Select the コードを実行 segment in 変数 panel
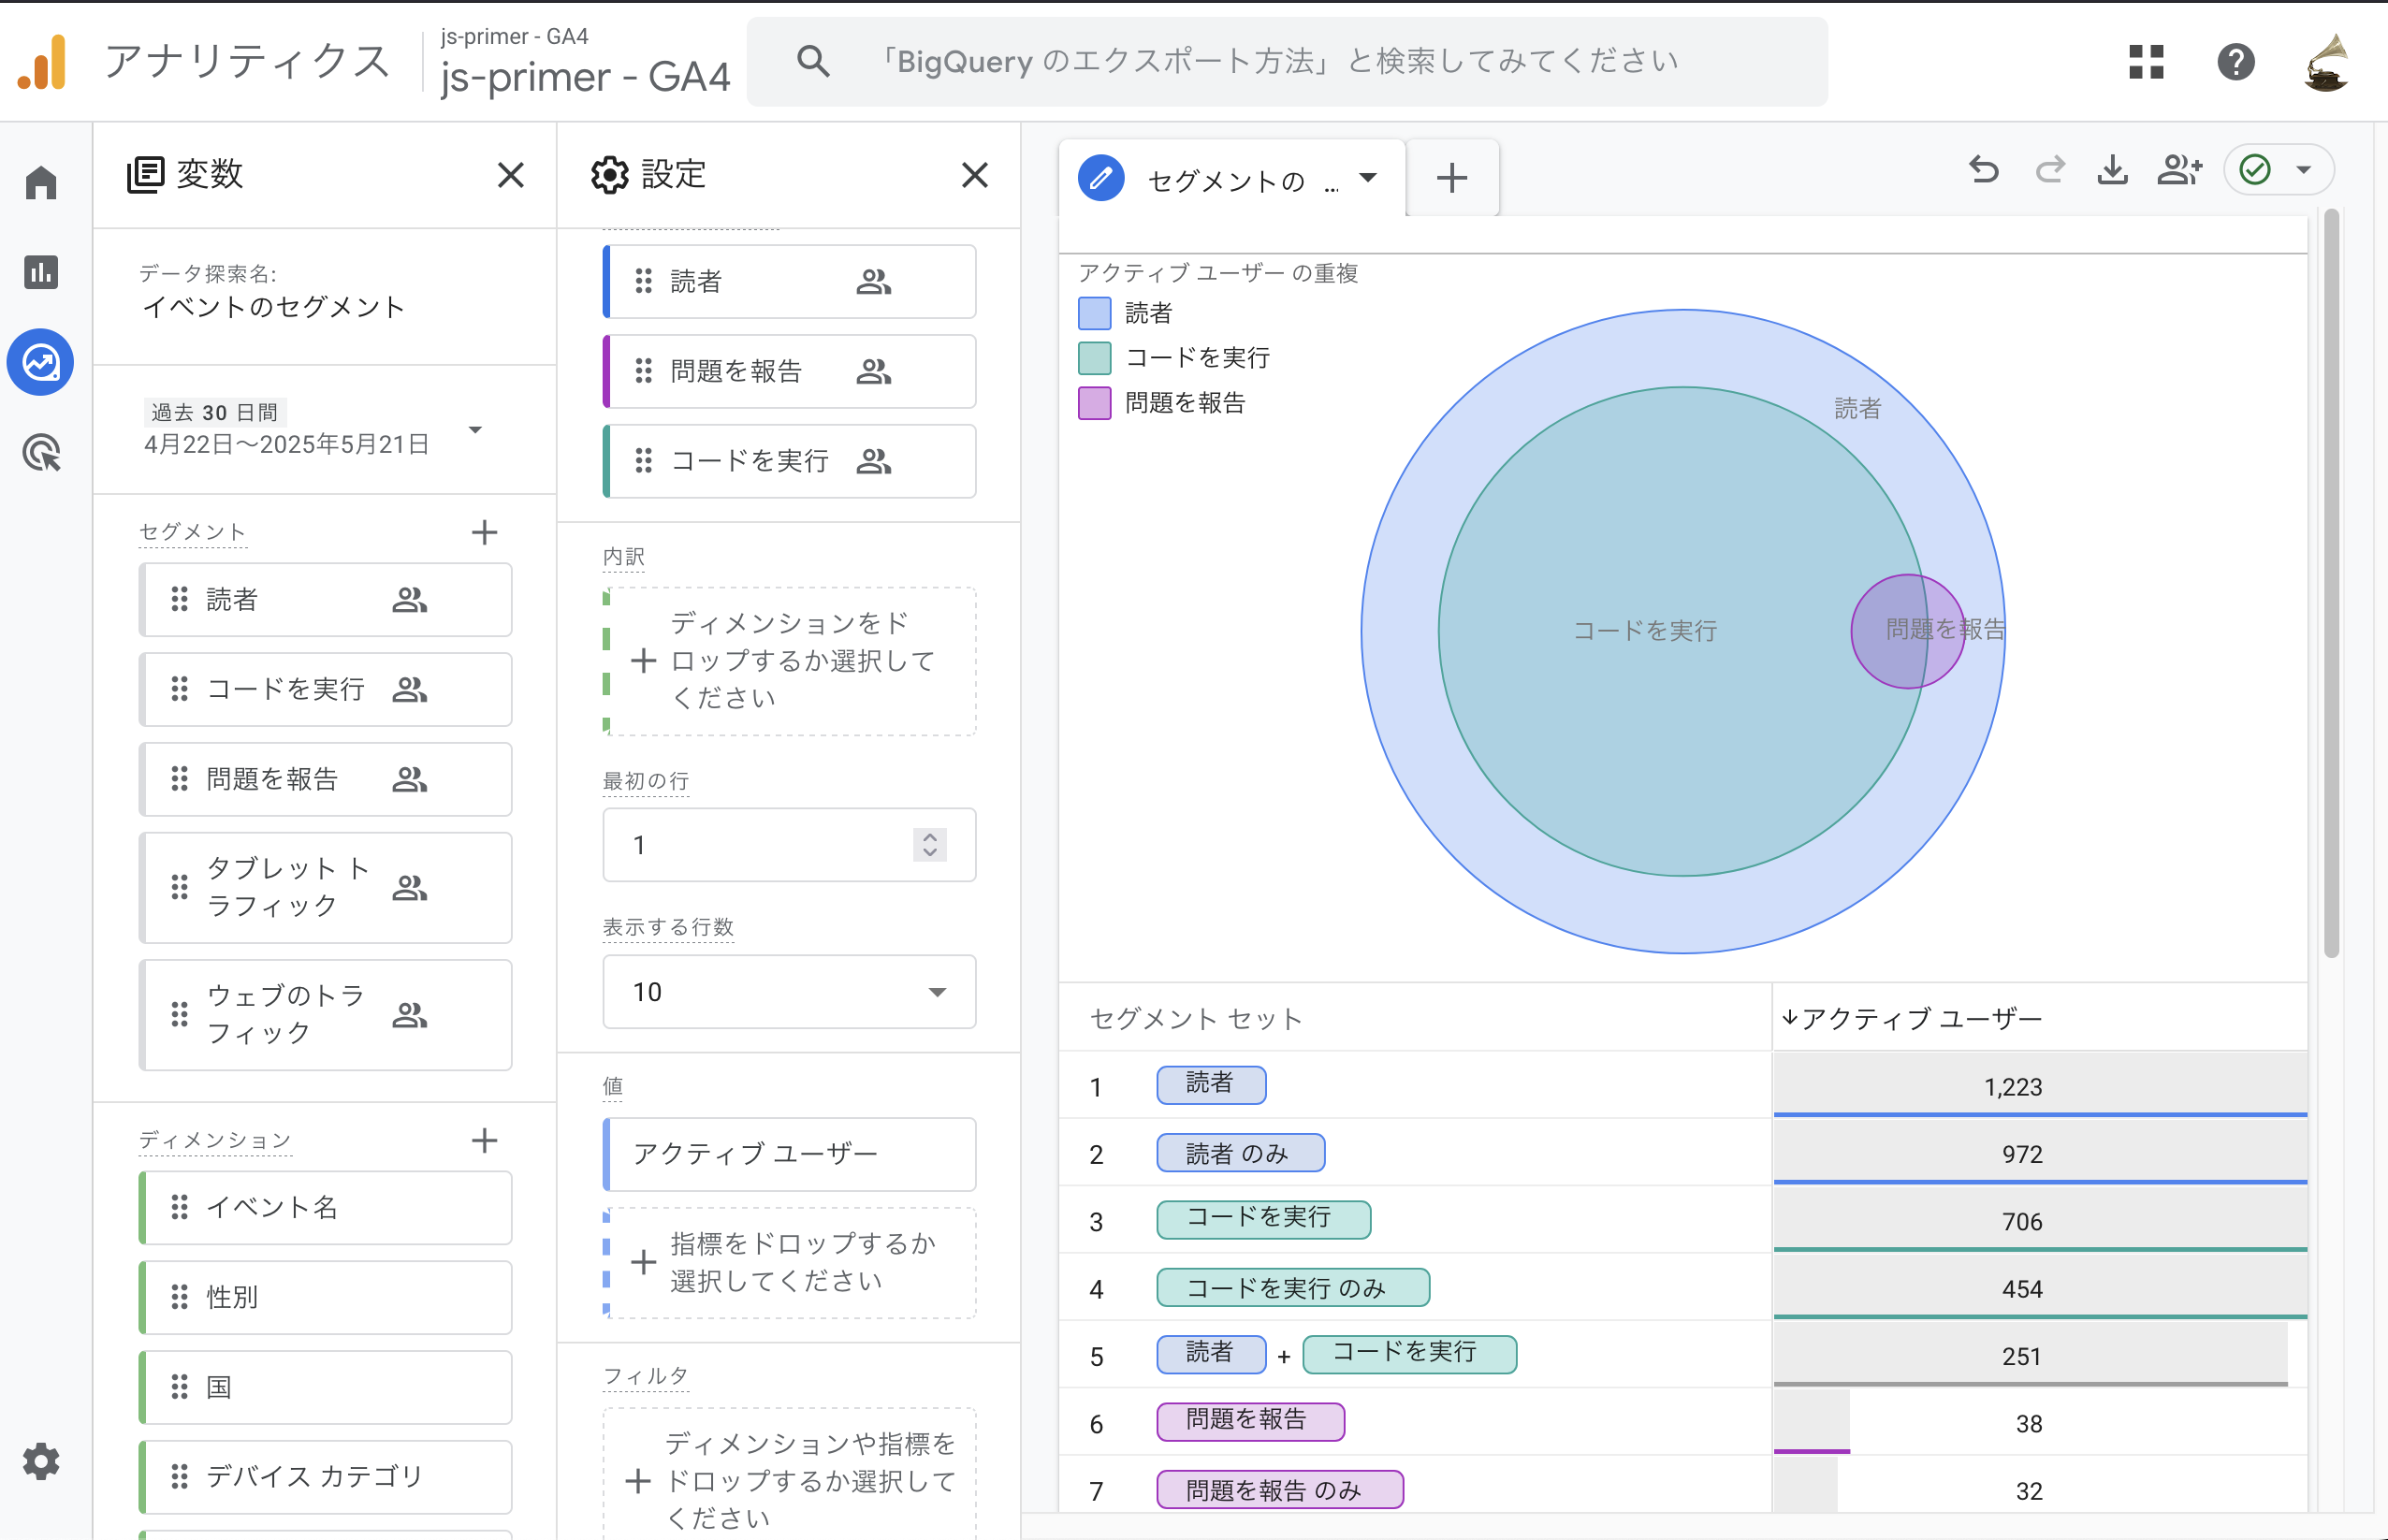 tap(326, 690)
